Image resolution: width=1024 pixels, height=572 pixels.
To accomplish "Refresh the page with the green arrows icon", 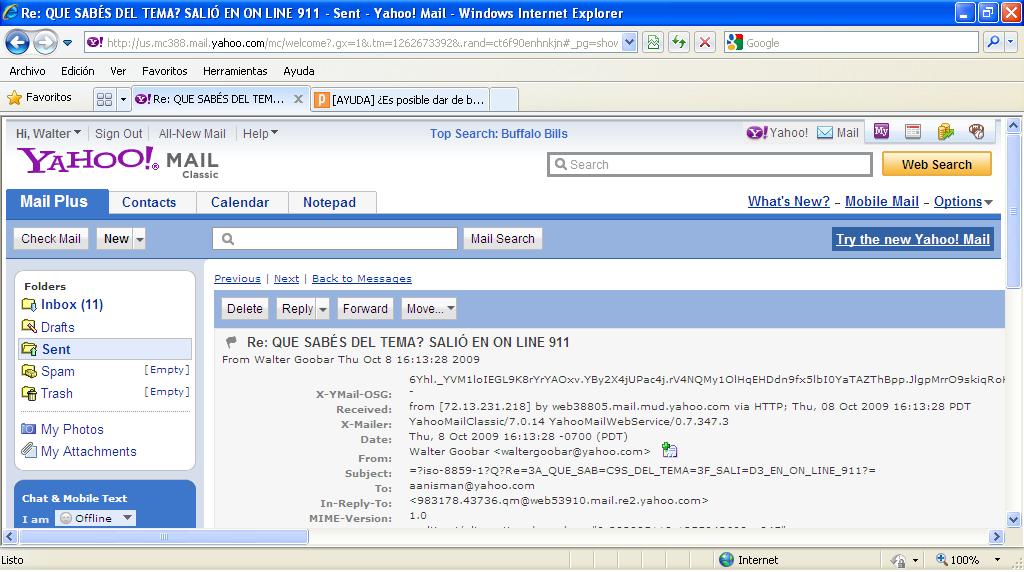I will (x=679, y=42).
